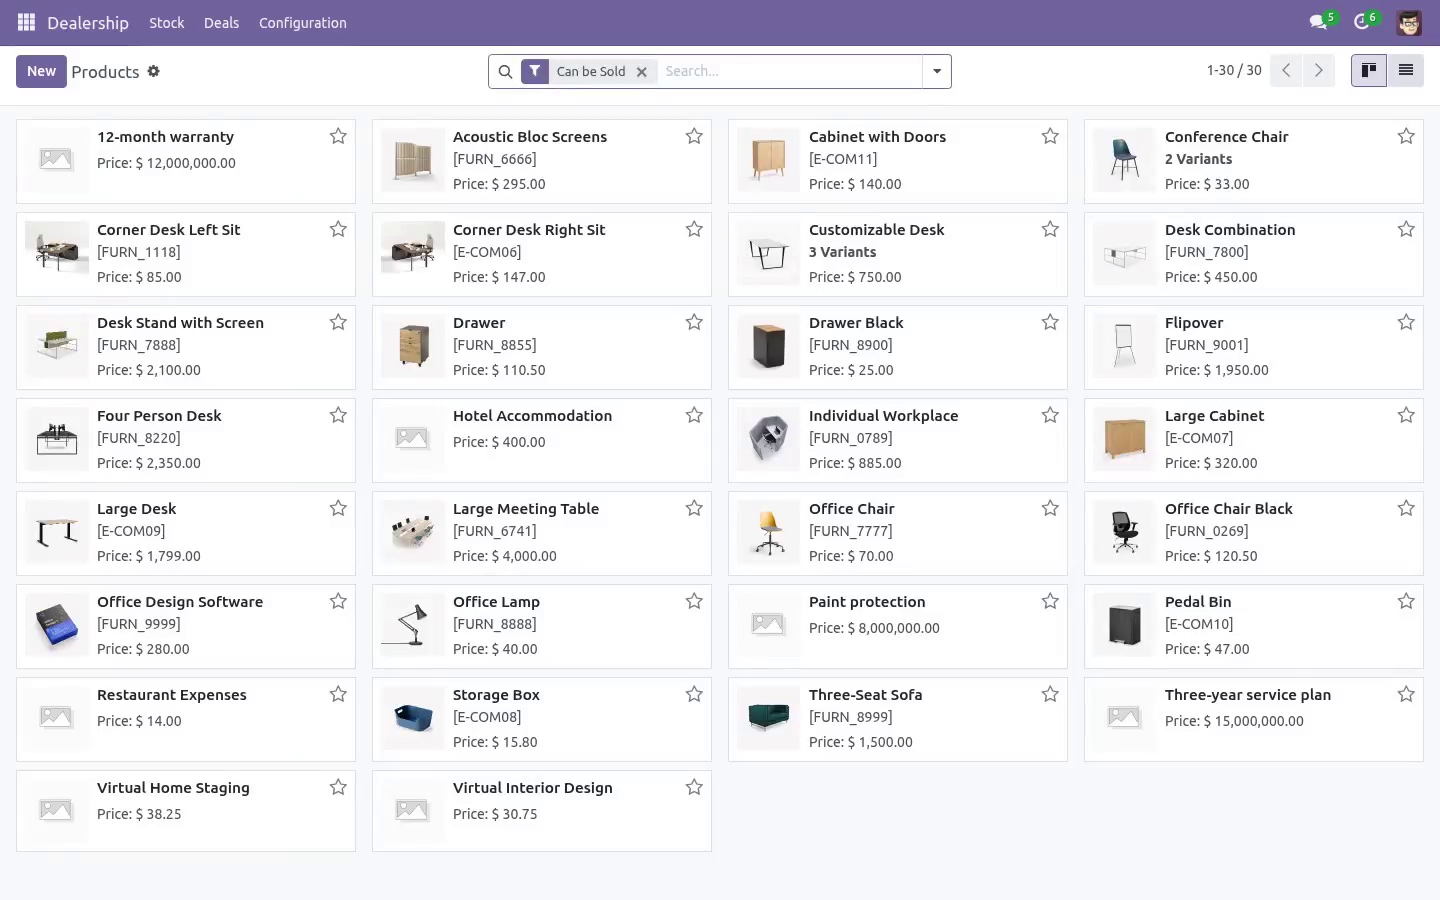Create a new product with New button
Screen dimensions: 1440x900
pyautogui.click(x=41, y=71)
